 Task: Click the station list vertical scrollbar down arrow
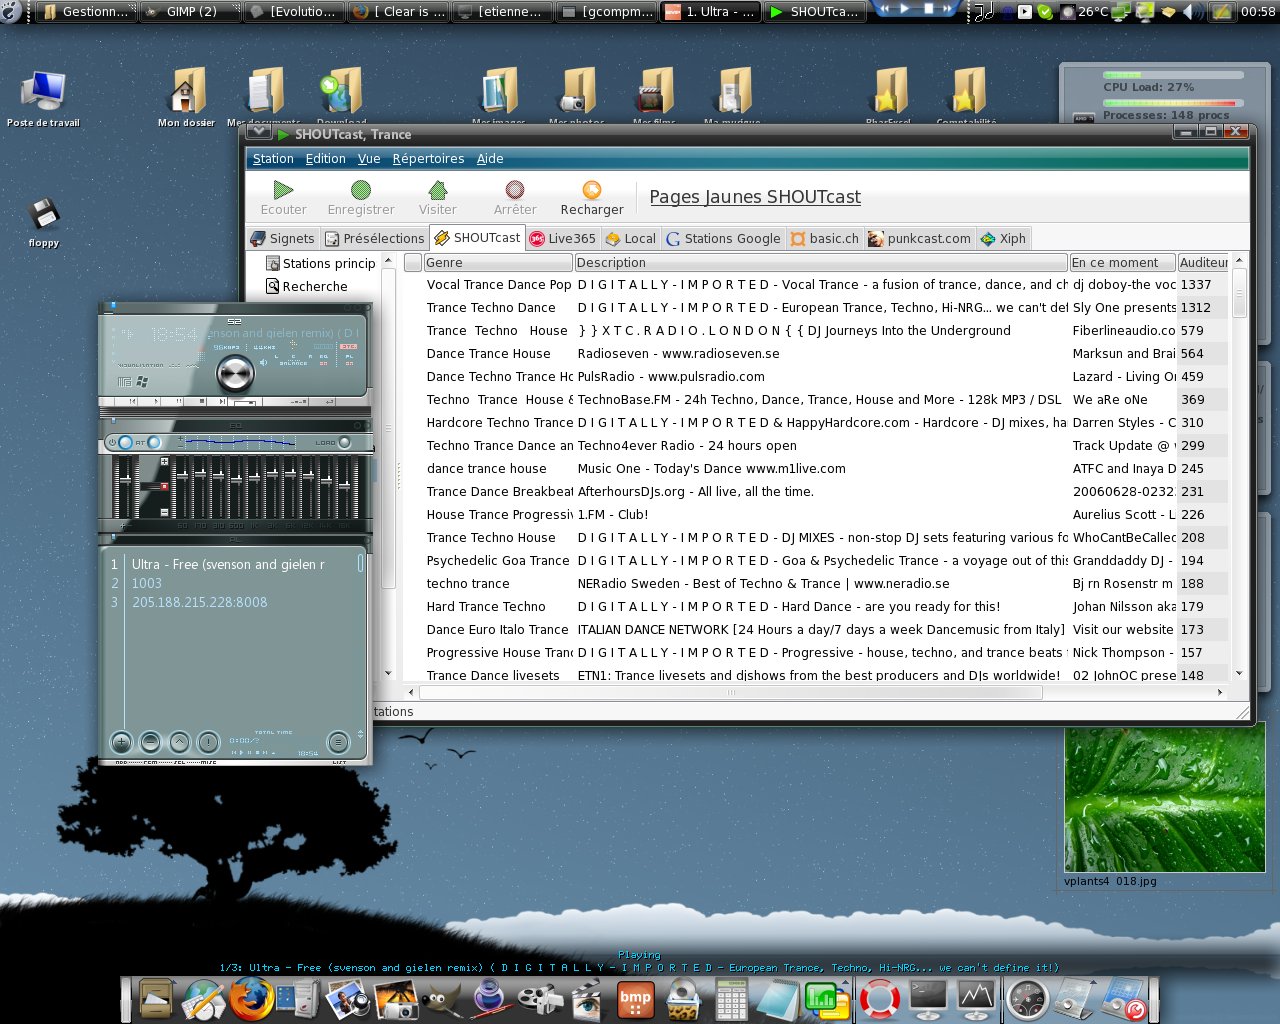click(1240, 674)
